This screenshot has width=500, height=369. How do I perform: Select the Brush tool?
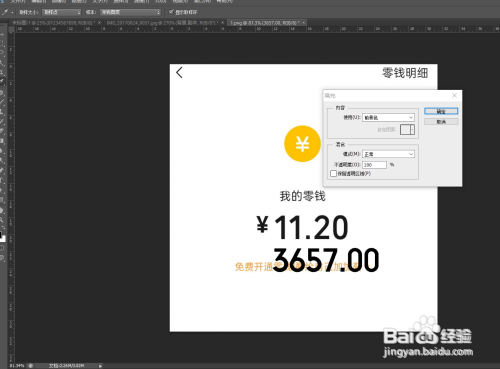pos(2,102)
